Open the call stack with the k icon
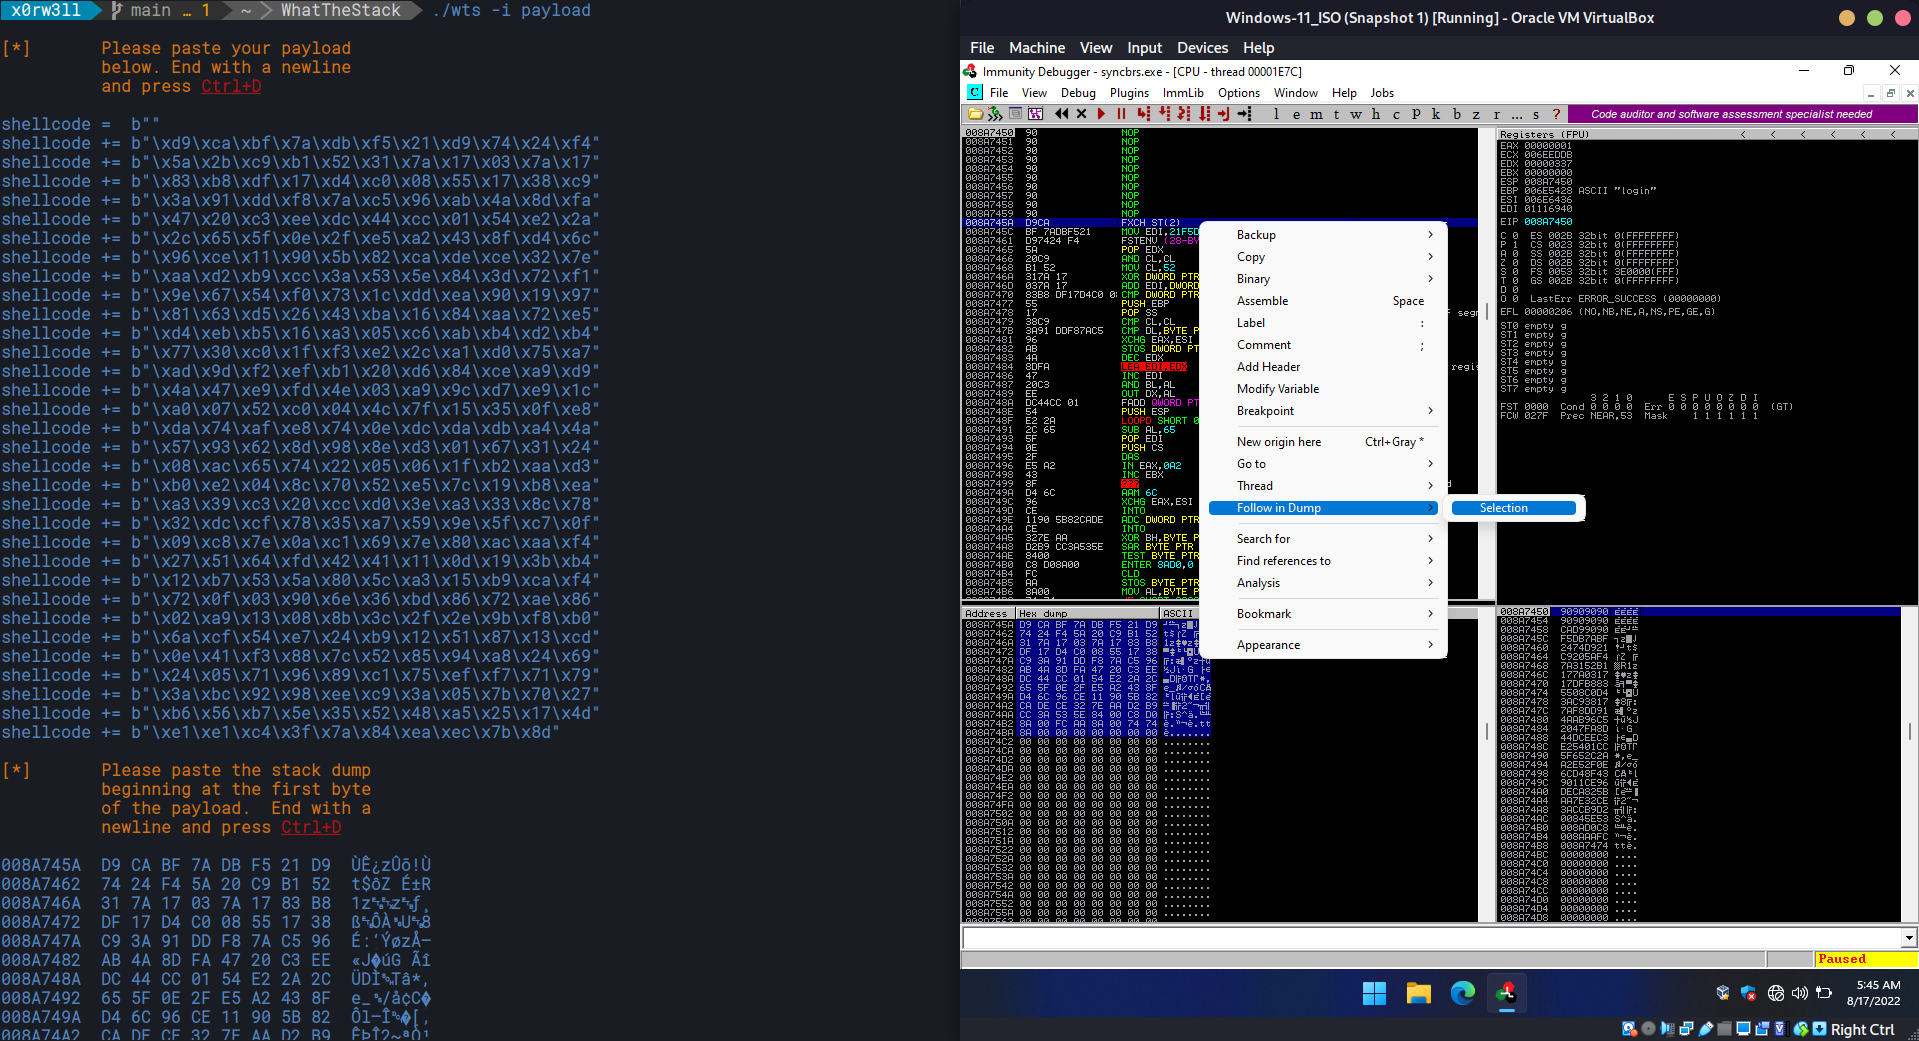The height and width of the screenshot is (1041, 1919). pos(1436,114)
